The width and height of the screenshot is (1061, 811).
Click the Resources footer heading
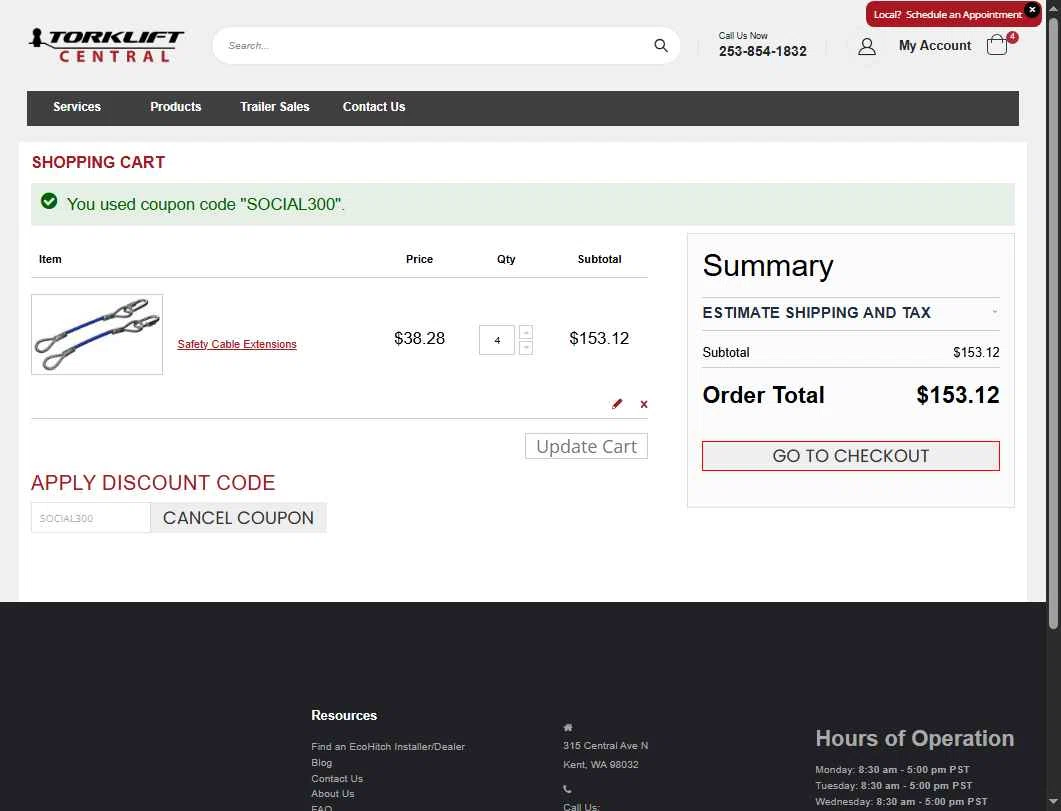point(344,716)
